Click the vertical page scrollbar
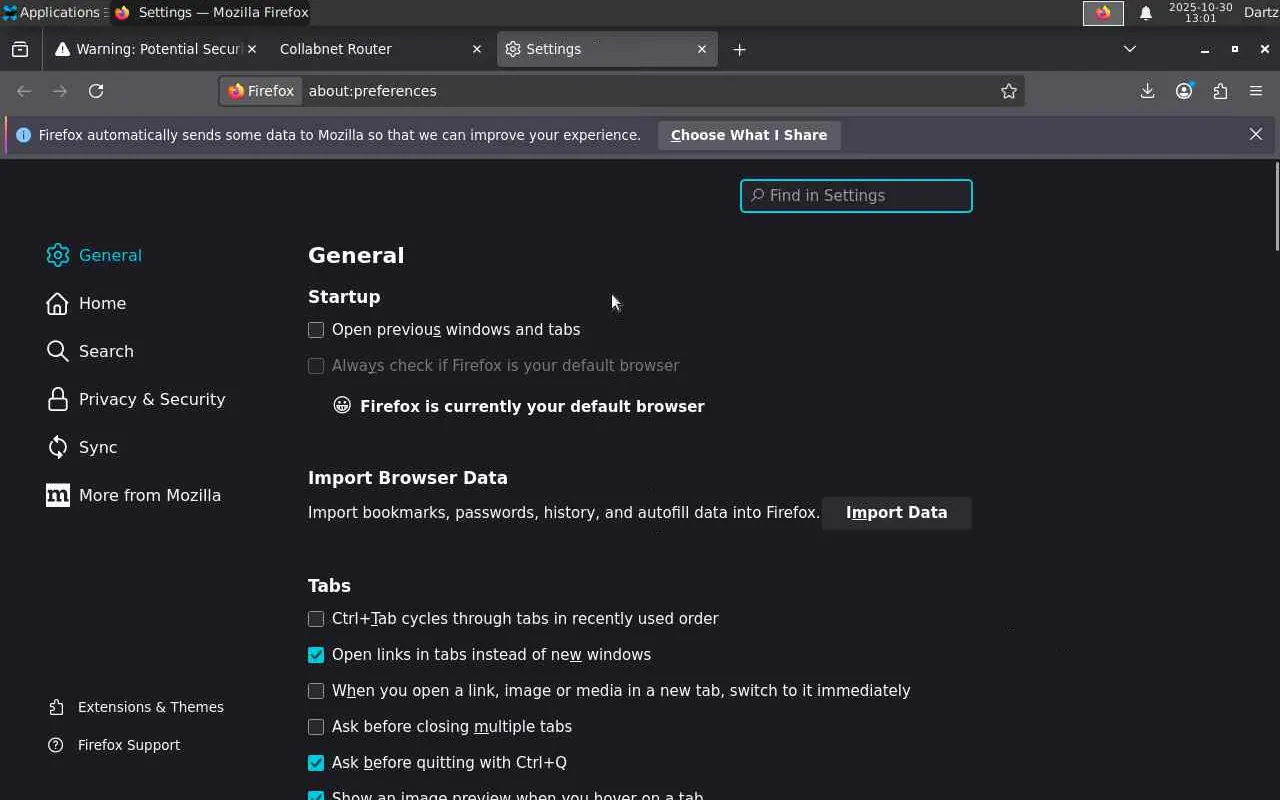Viewport: 1280px width, 800px height. click(x=1276, y=210)
